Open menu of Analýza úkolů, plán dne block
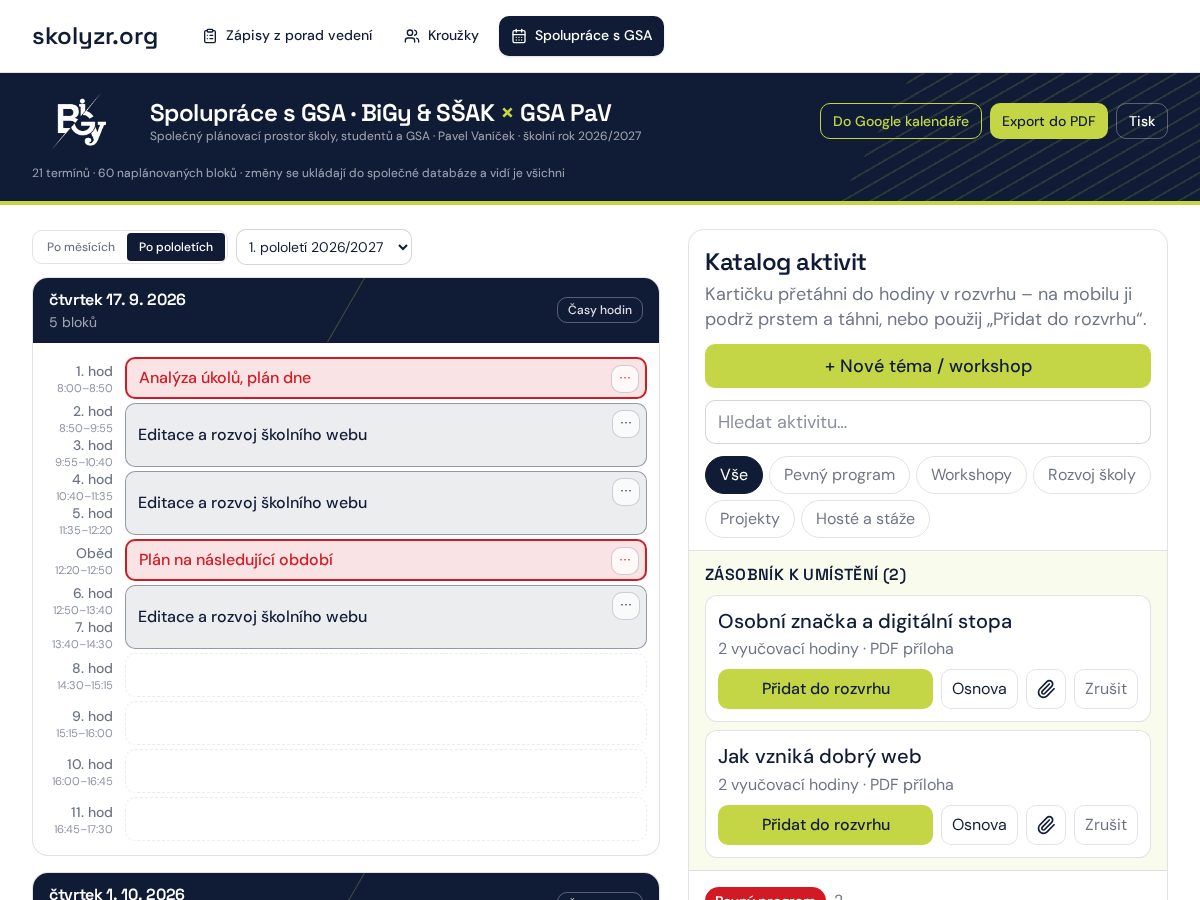 tap(625, 378)
